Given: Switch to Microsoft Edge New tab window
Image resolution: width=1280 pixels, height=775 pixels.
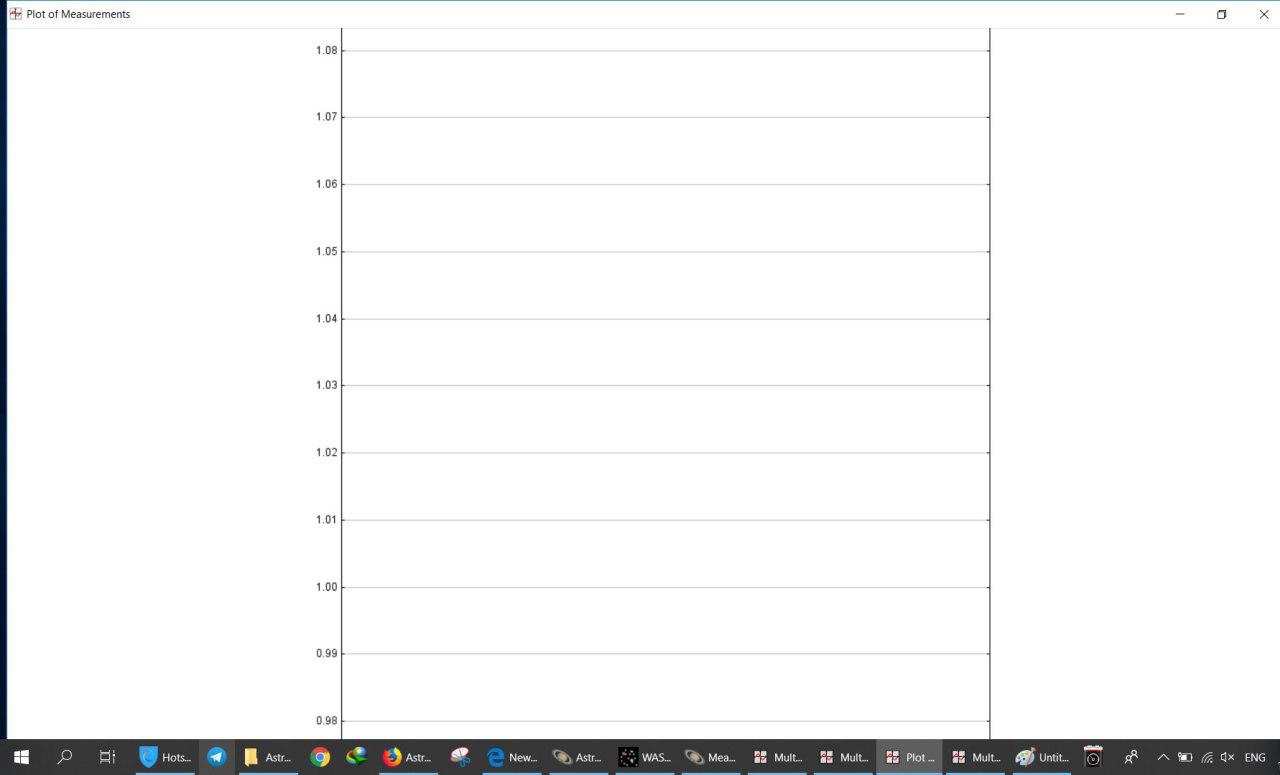Looking at the screenshot, I should click(512, 757).
